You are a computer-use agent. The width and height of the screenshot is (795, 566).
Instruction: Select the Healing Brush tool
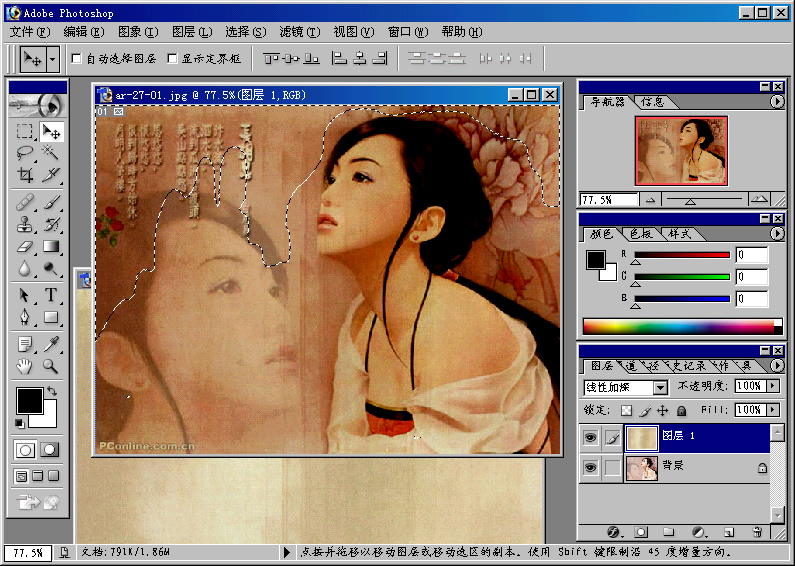[24, 202]
